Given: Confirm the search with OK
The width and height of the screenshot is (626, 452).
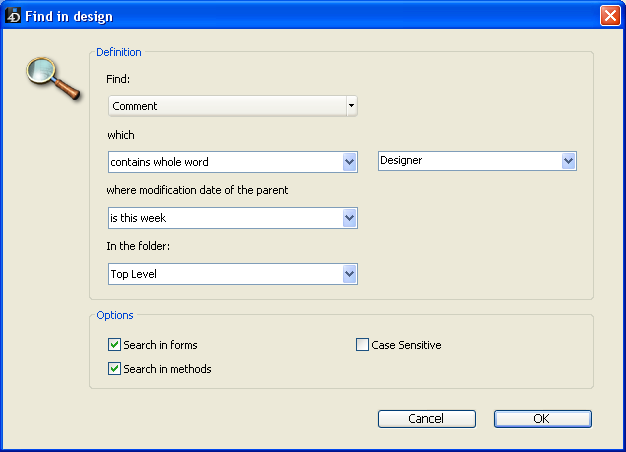Looking at the screenshot, I should 542,419.
